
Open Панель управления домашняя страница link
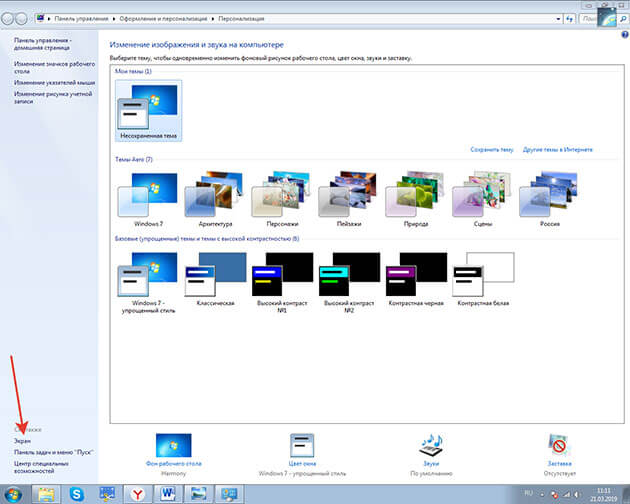(43, 44)
